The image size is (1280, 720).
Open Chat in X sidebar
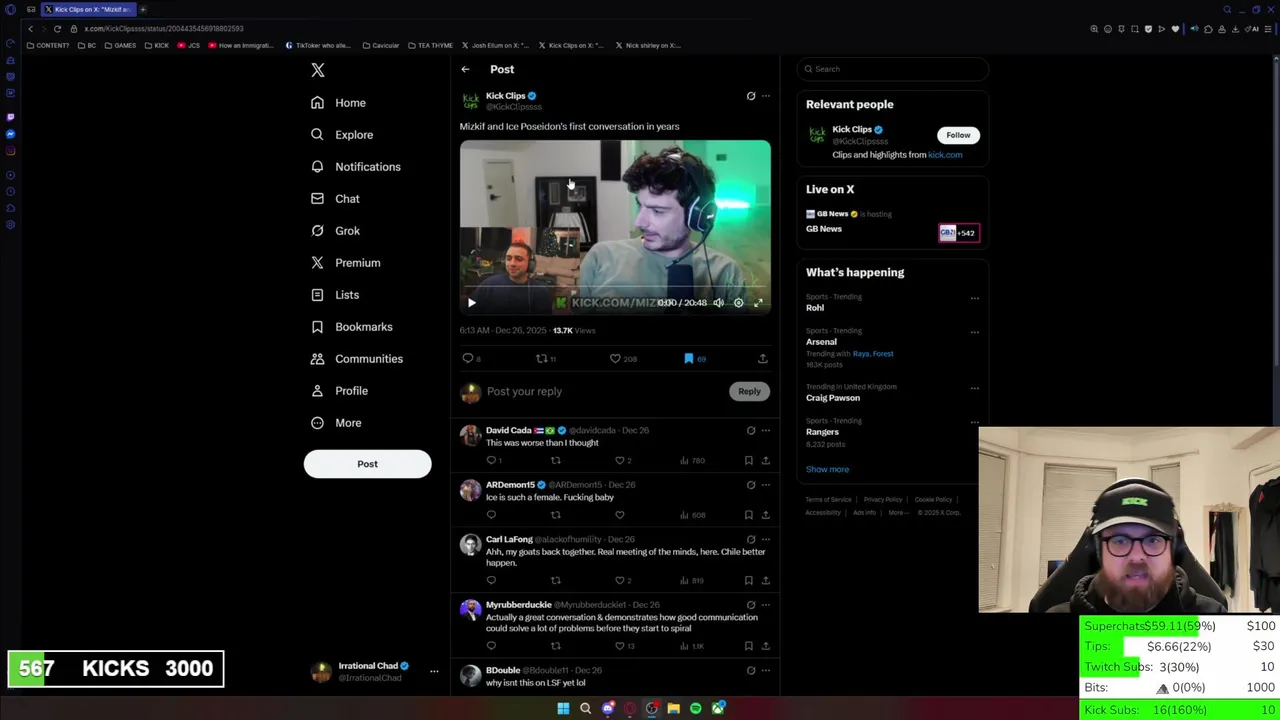click(x=334, y=199)
